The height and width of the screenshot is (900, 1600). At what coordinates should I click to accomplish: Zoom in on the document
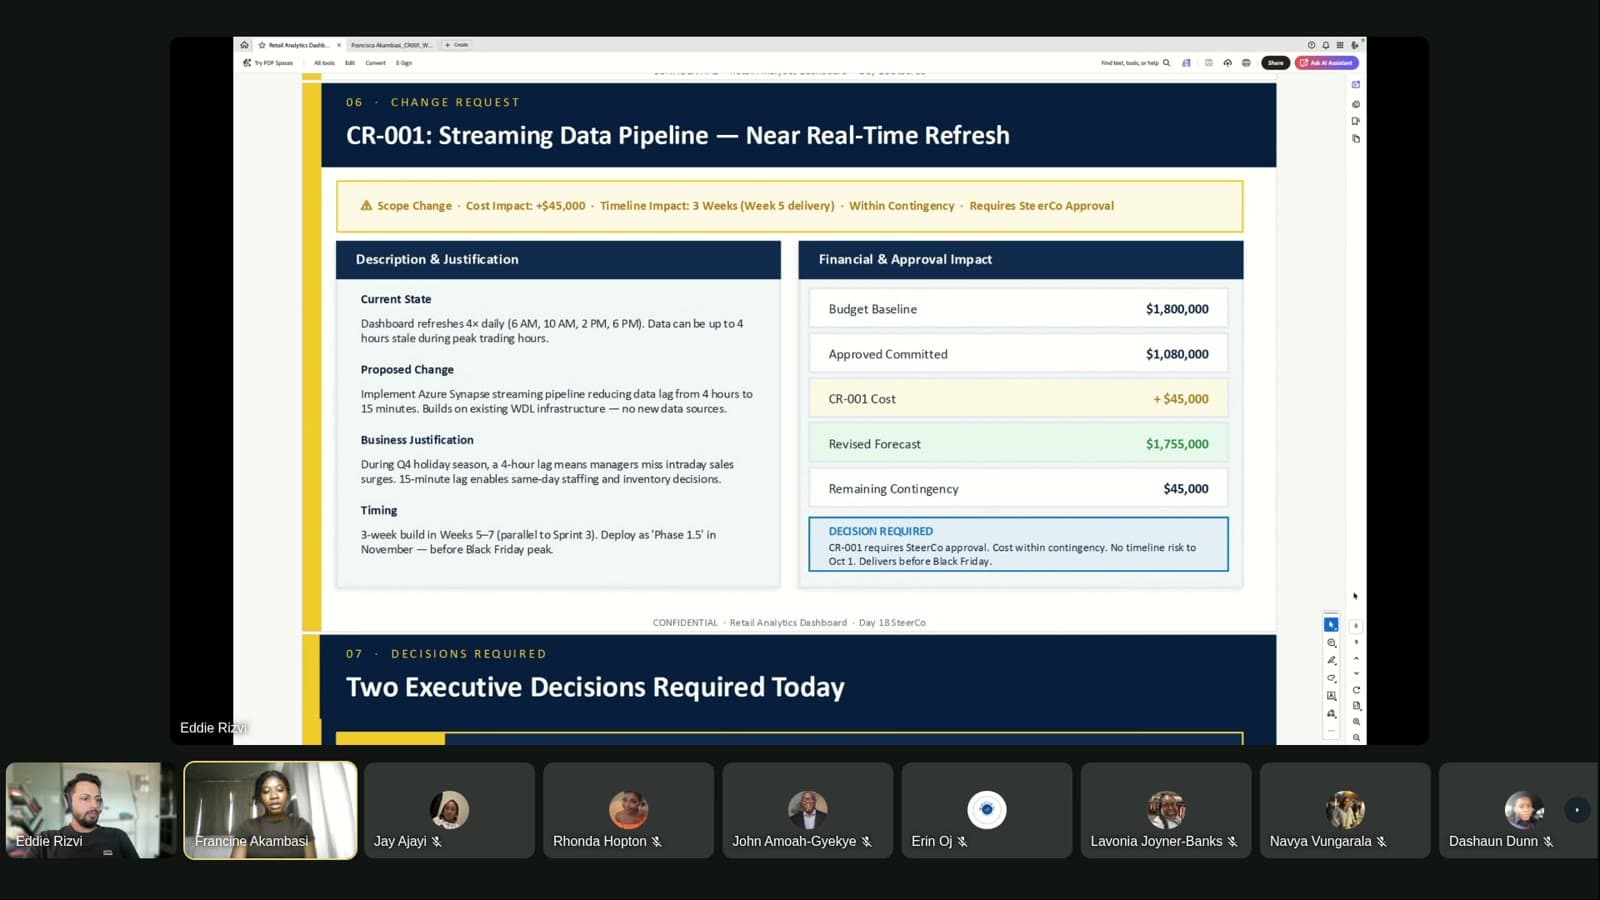click(1356, 721)
